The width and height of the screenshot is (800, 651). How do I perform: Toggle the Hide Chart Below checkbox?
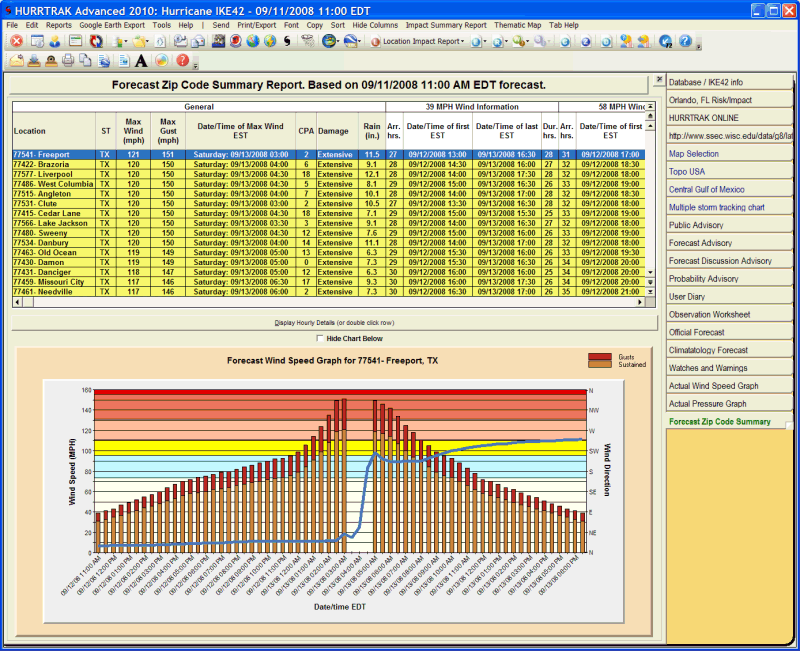(x=319, y=339)
